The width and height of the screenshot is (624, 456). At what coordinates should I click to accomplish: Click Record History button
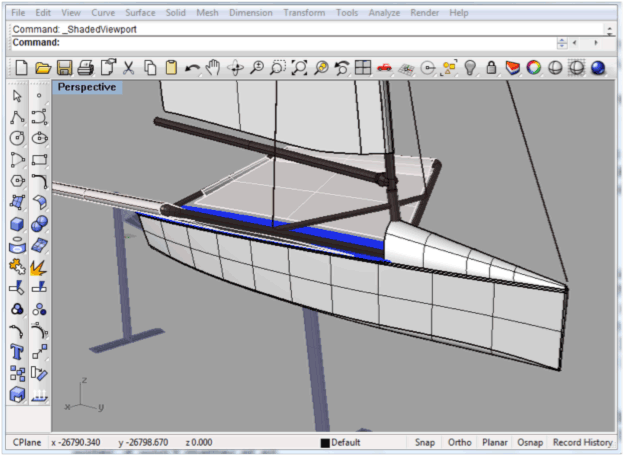tap(582, 442)
